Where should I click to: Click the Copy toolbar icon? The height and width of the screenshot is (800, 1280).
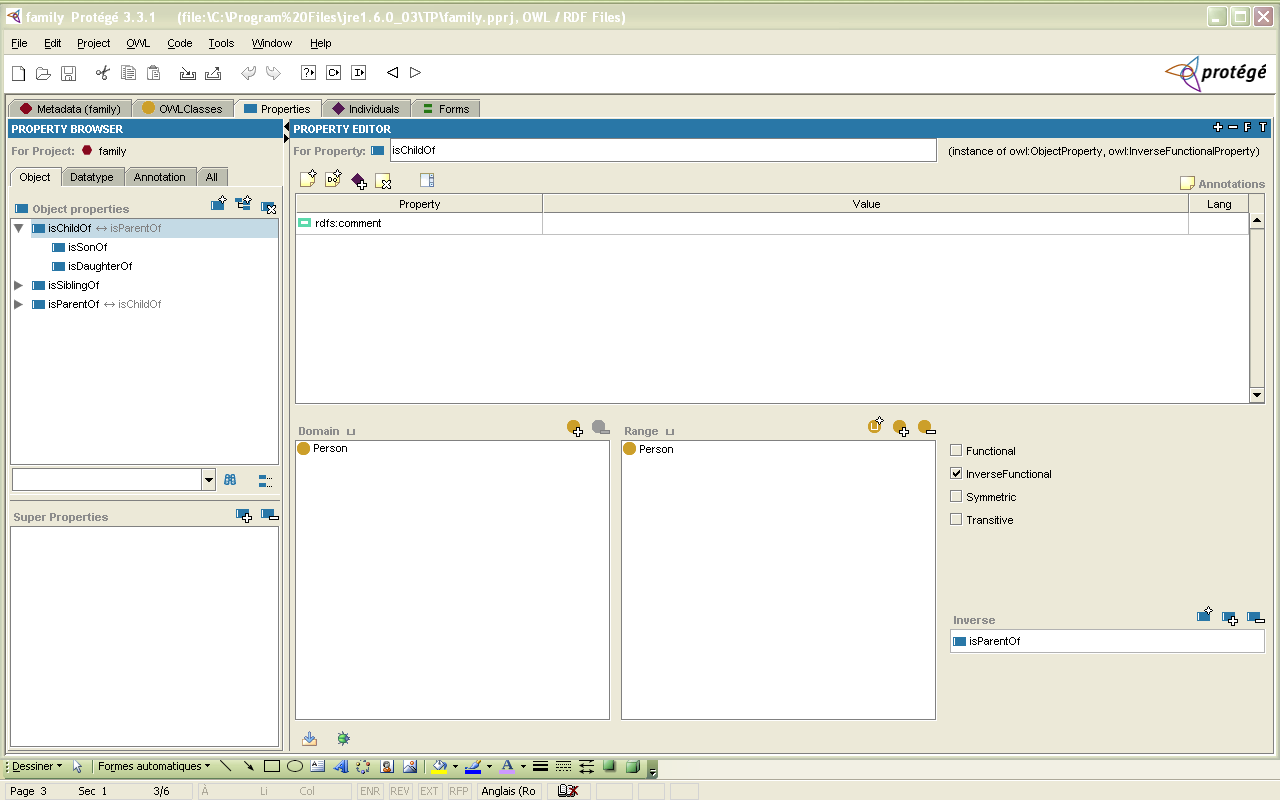point(128,73)
